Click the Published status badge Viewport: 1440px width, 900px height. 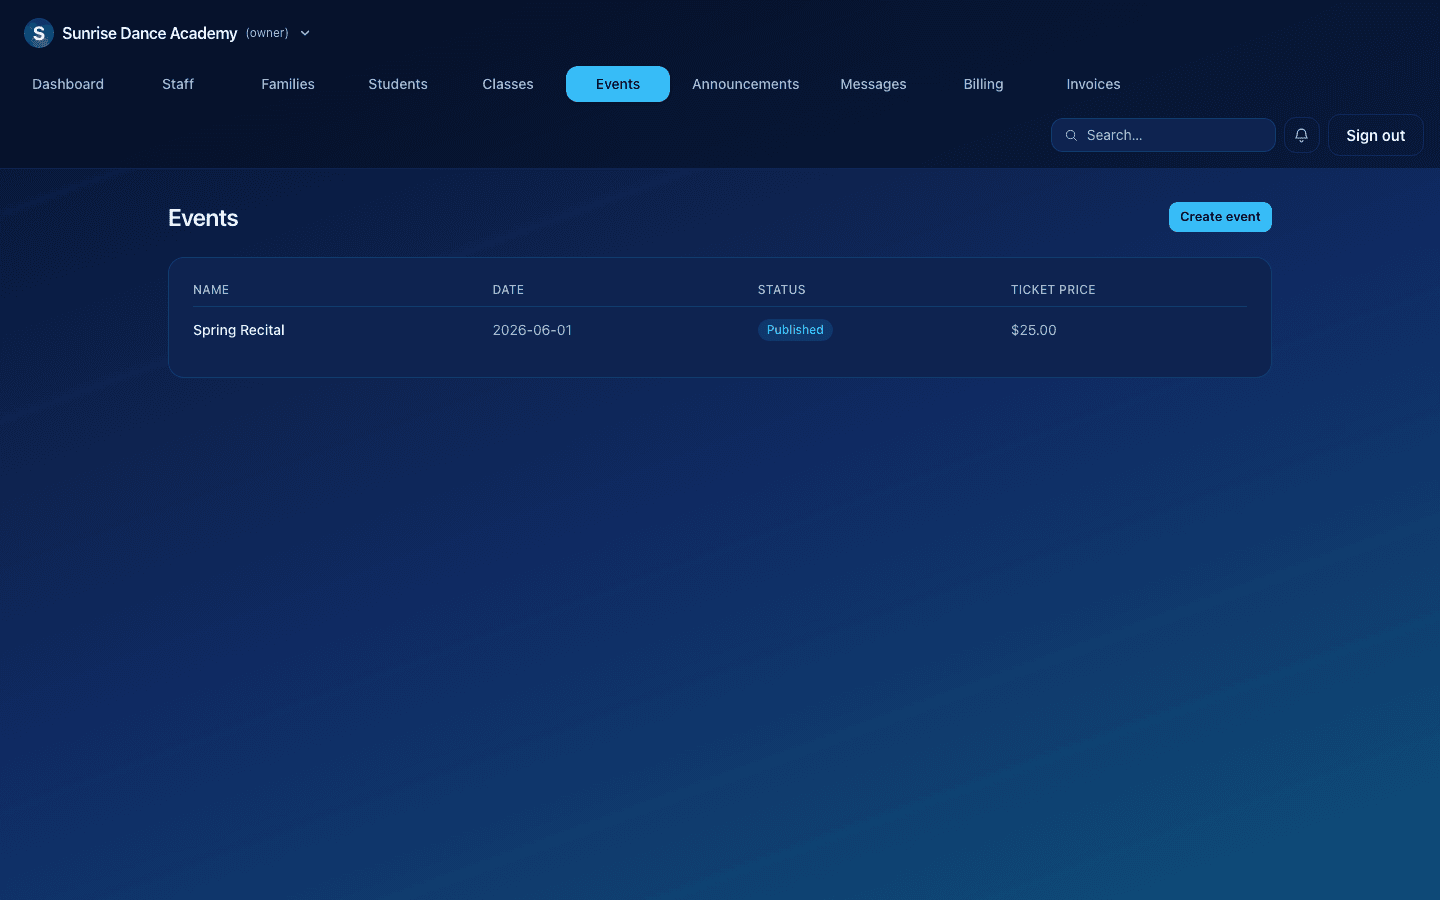click(795, 330)
